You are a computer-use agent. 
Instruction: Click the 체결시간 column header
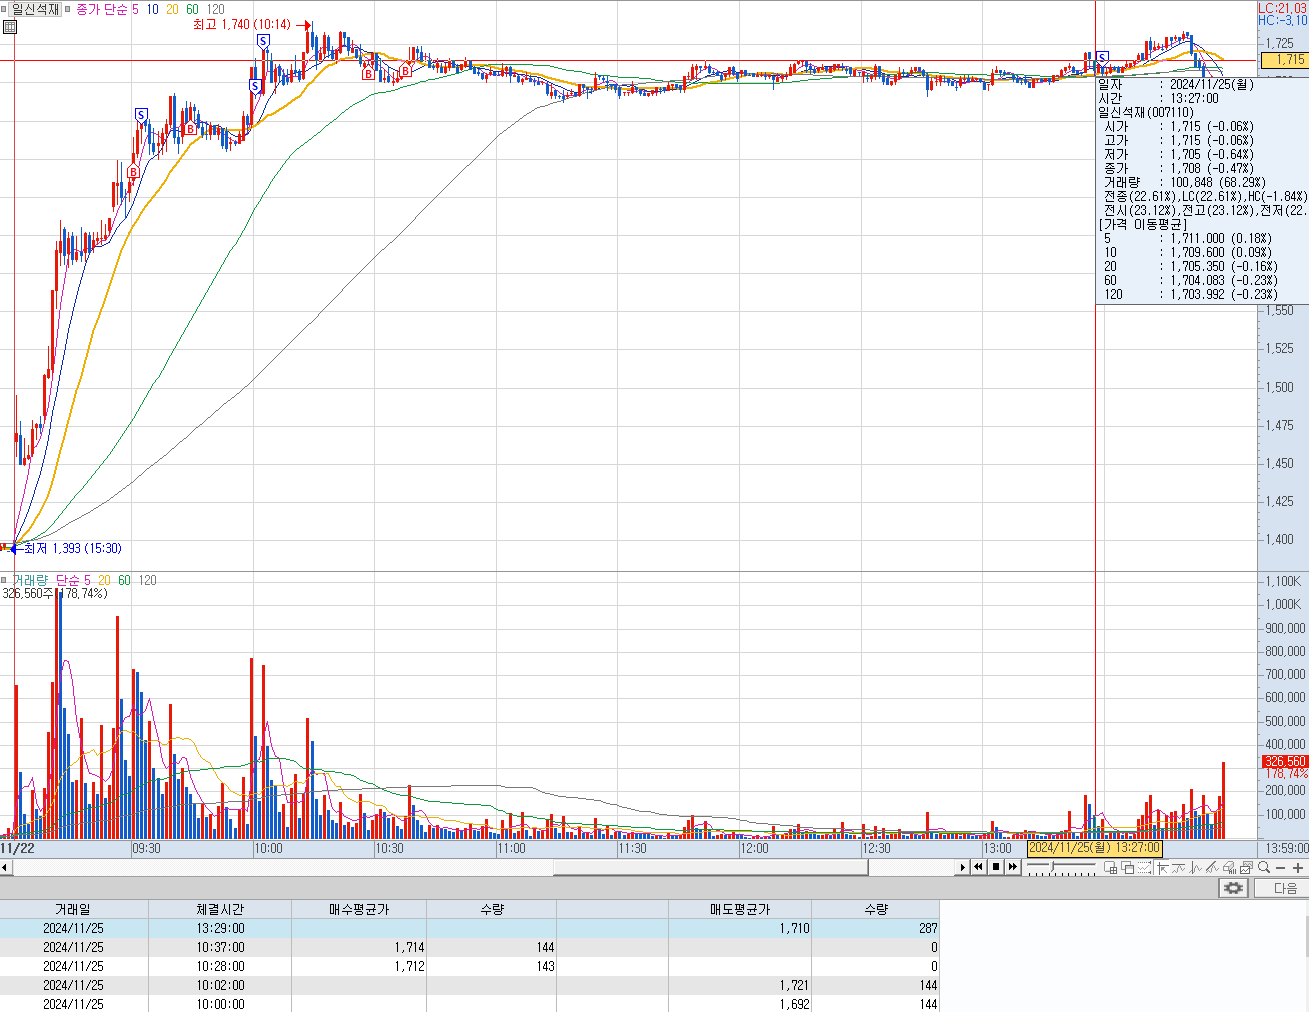tap(220, 909)
